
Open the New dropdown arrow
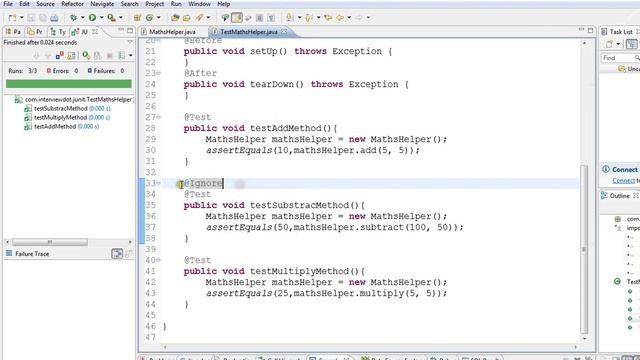(x=22, y=18)
